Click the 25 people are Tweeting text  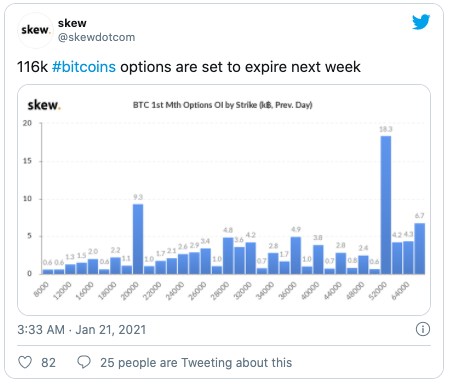(196, 363)
